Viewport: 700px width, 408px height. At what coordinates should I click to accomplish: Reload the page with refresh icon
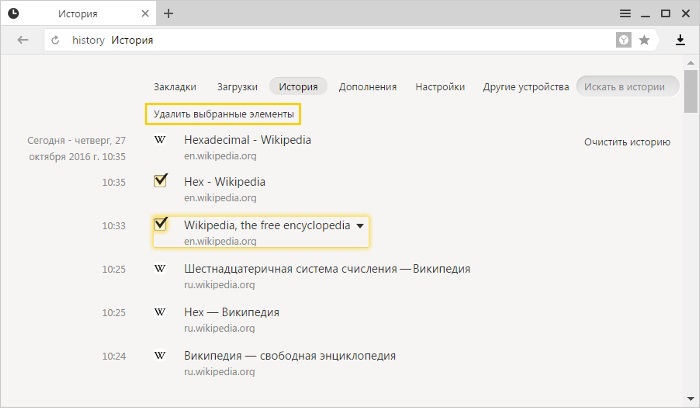55,40
